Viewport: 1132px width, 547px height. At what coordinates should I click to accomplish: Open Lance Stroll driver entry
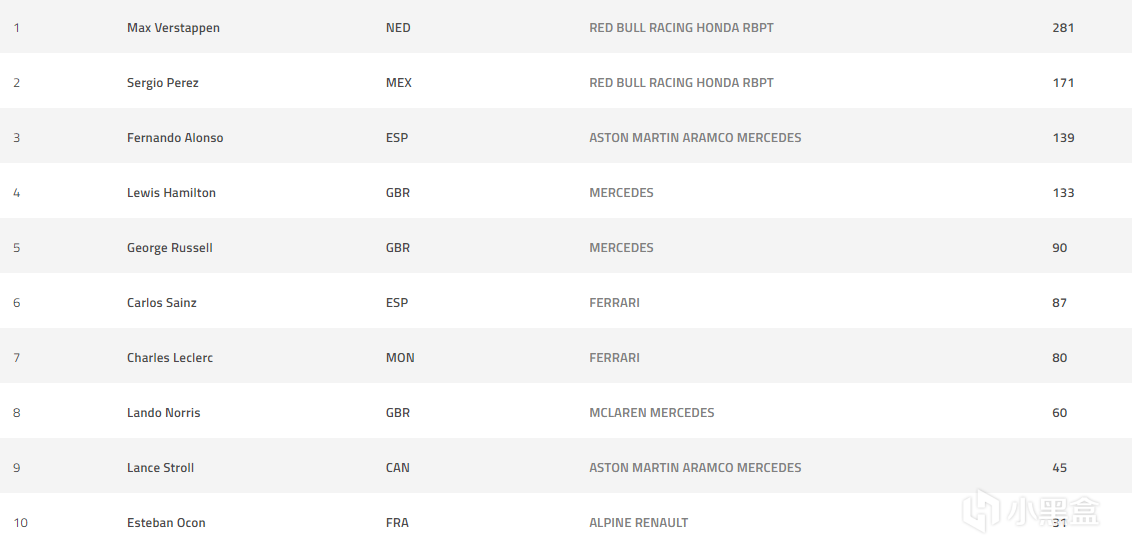160,468
